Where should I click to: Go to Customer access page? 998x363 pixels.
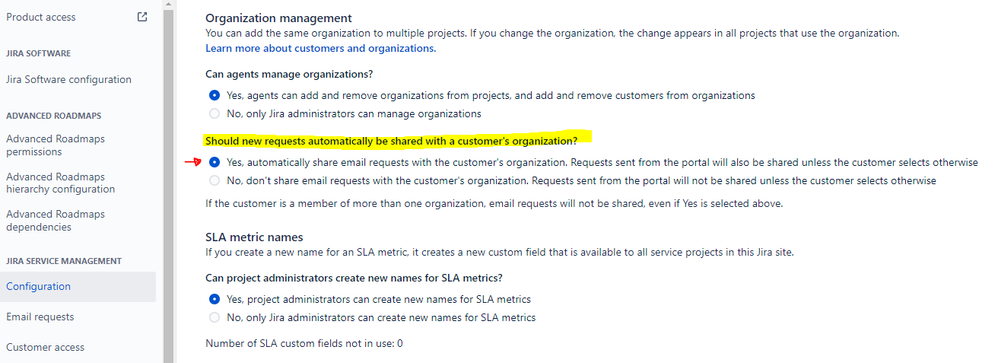[45, 347]
